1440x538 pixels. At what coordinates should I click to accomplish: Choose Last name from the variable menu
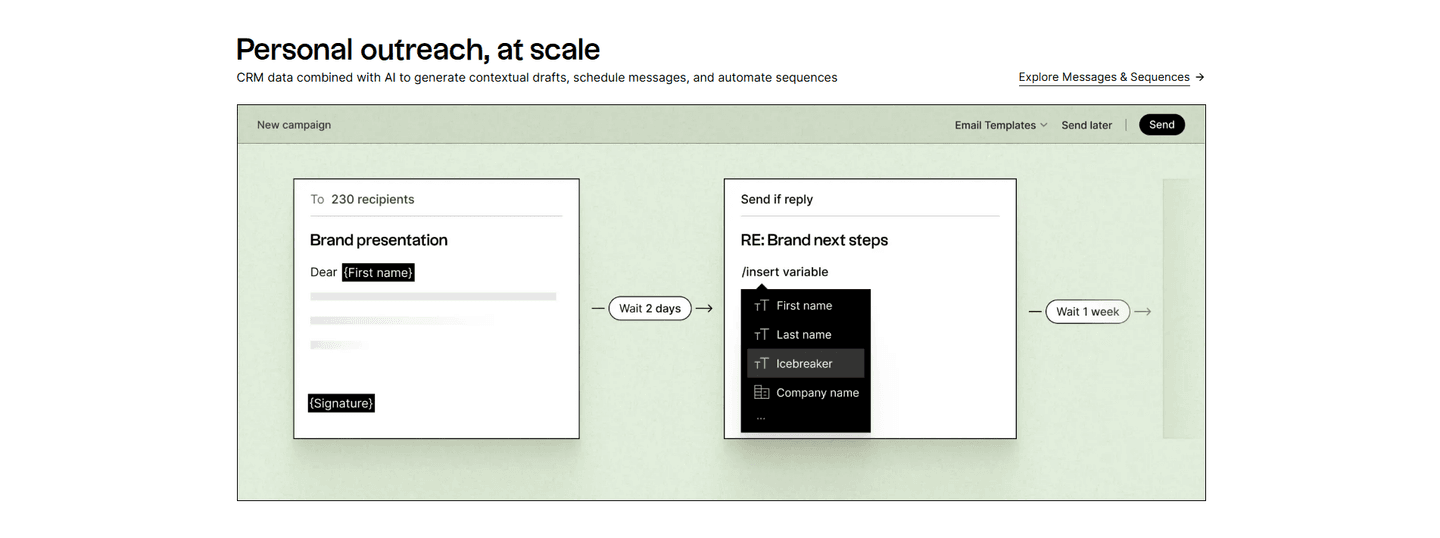pos(806,335)
